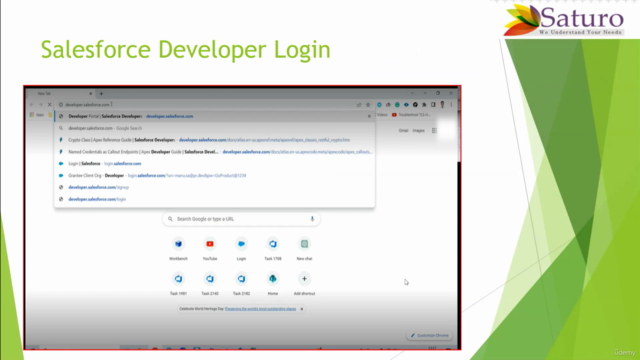Screen dimensions: 640x360
Task: Choose developer.salesforce.com Google Search suggestion
Action: click(215, 128)
